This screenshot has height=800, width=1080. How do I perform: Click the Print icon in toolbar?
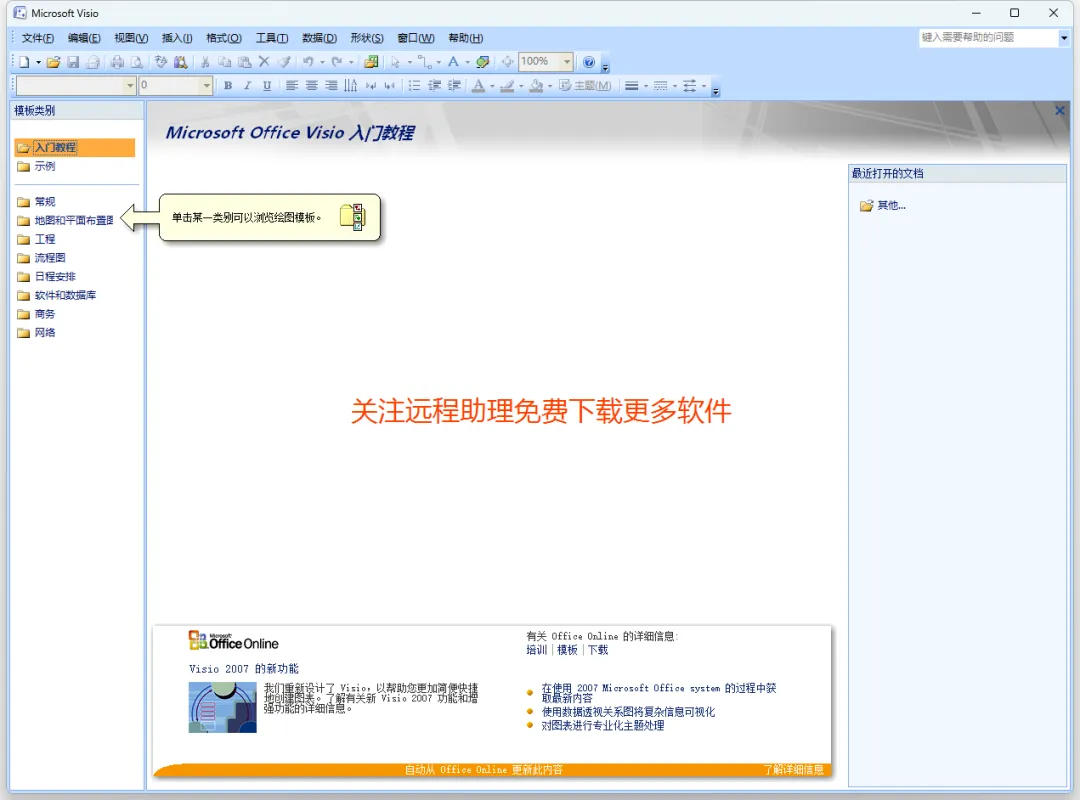tap(118, 62)
